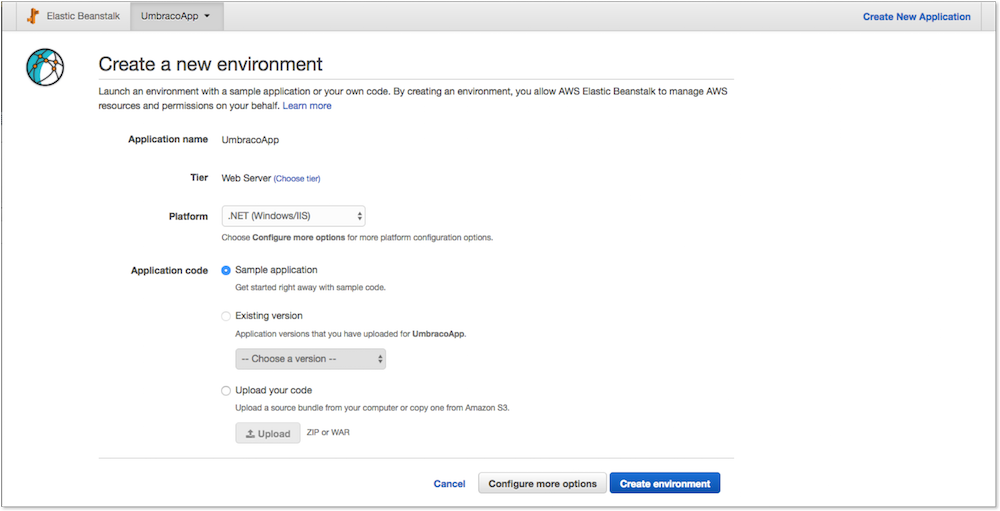Click the Upload source bundle button

pyautogui.click(x=268, y=434)
